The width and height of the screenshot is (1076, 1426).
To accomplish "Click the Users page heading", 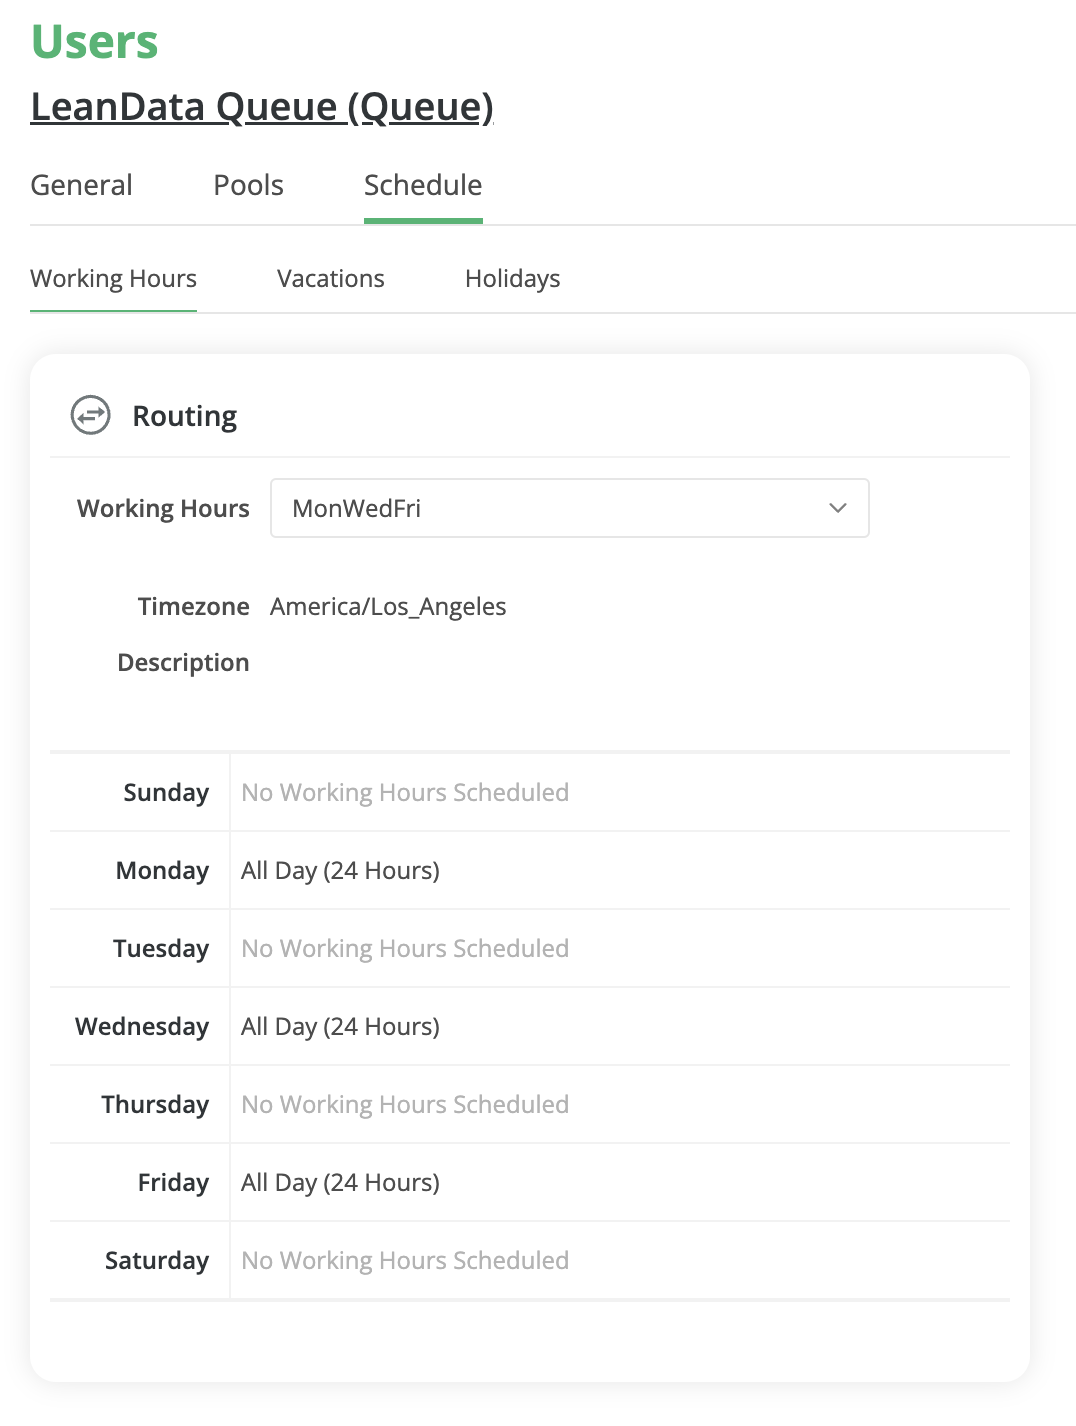I will click(93, 40).
